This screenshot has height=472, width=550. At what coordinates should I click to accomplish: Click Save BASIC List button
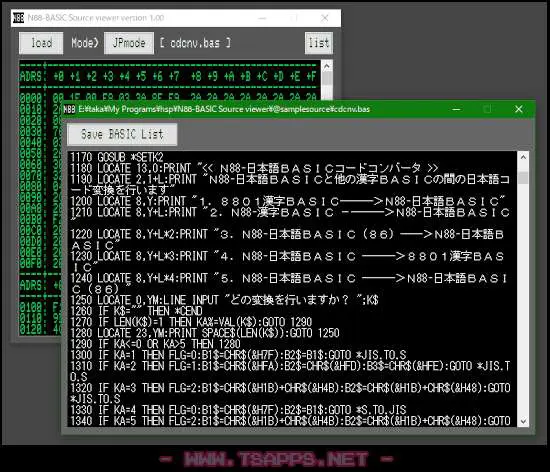(122, 134)
